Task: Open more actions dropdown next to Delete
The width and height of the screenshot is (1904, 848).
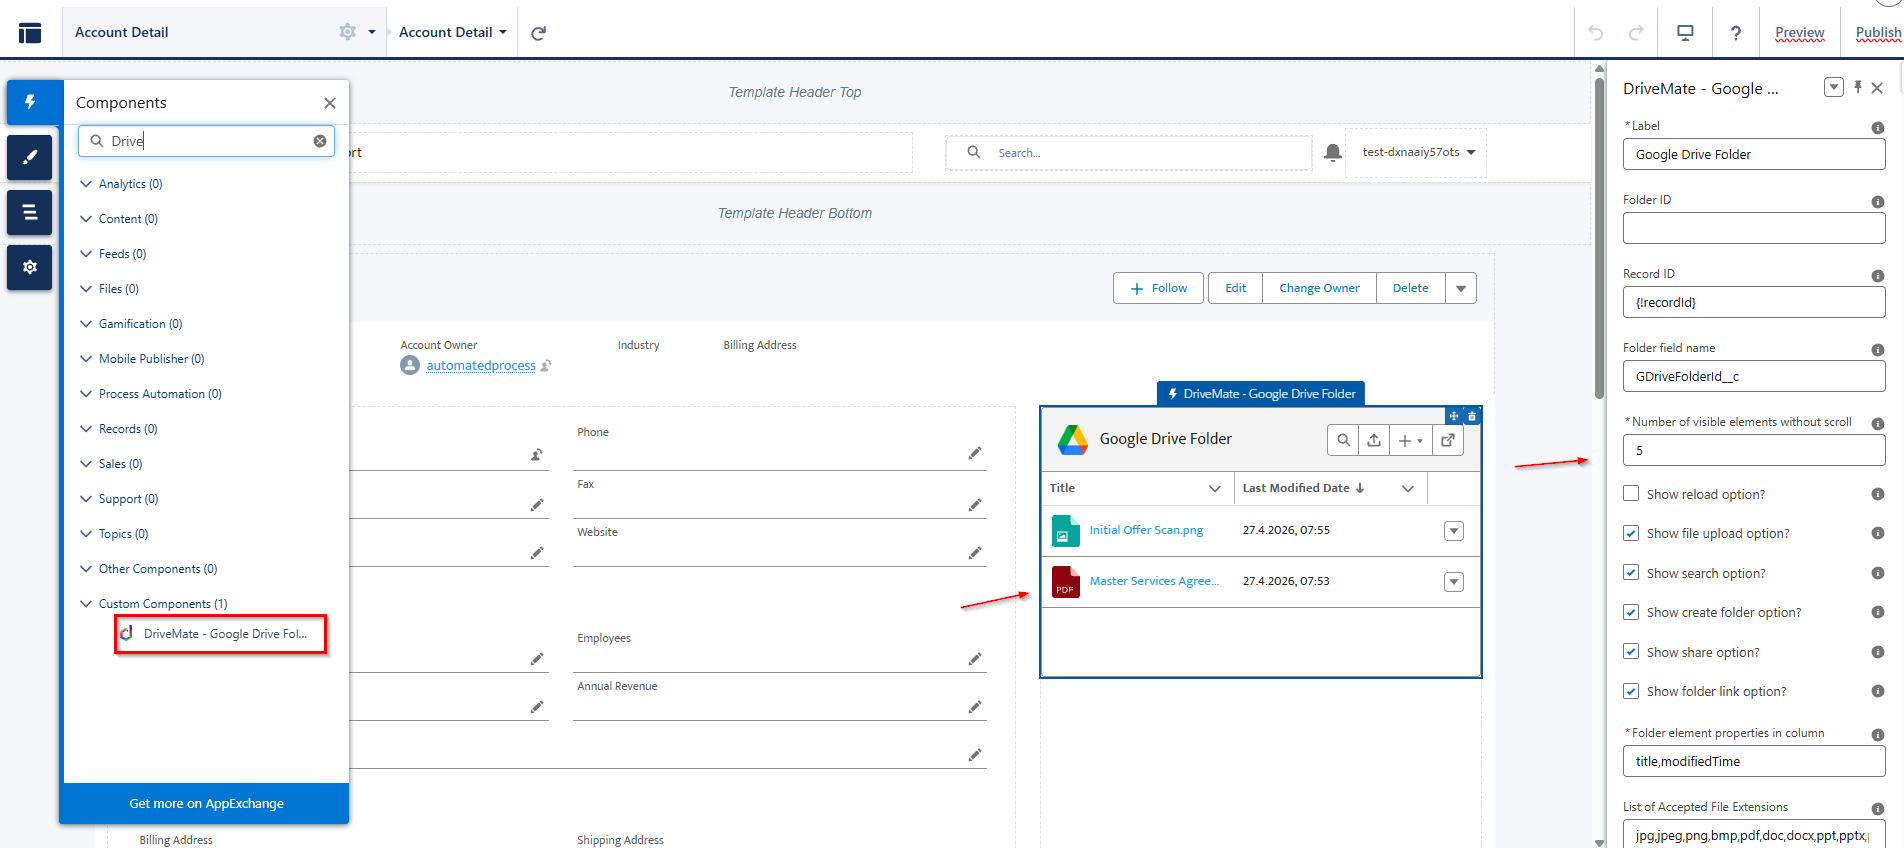Action: 1461,288
